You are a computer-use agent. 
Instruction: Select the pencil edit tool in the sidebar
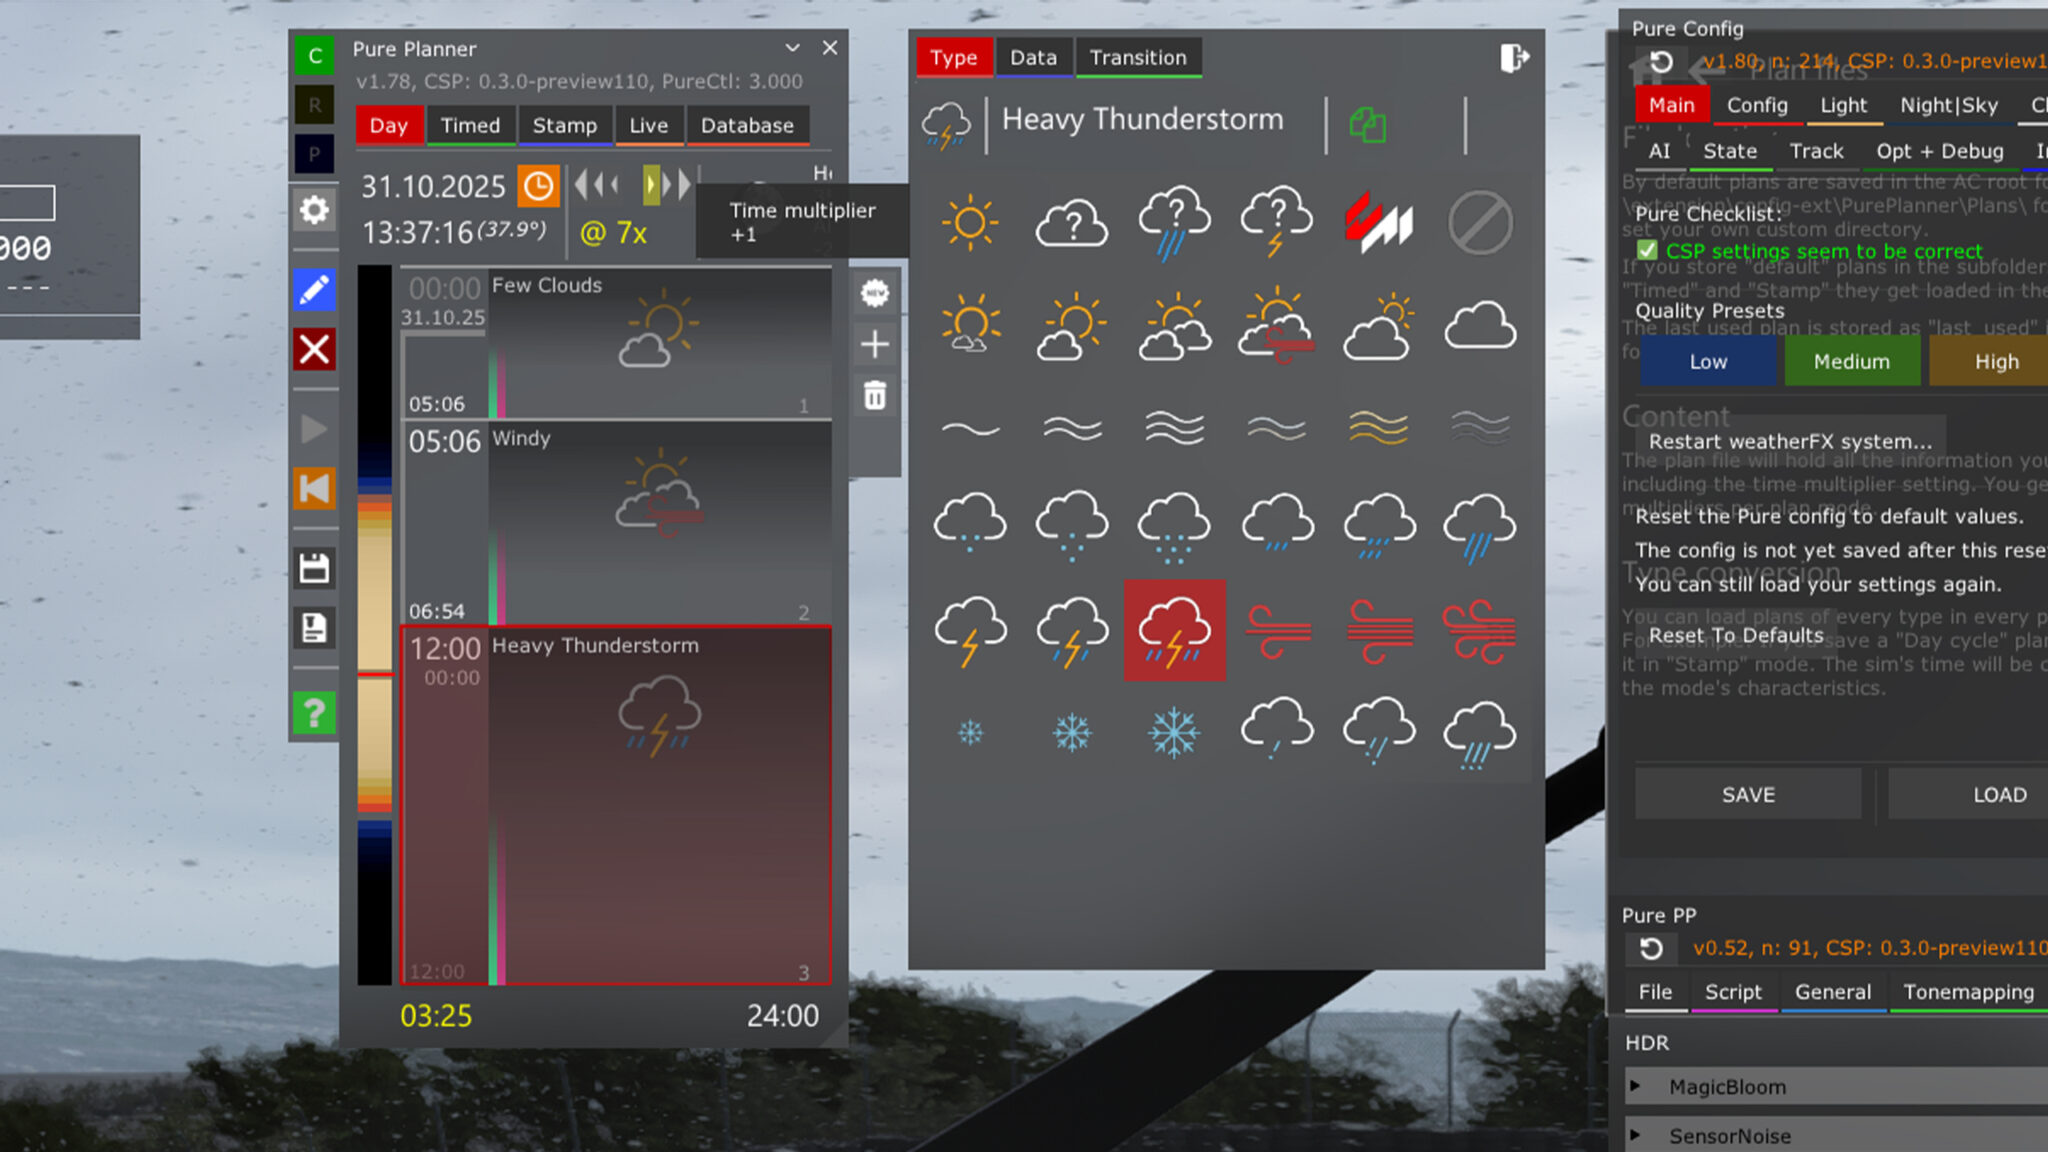(314, 289)
